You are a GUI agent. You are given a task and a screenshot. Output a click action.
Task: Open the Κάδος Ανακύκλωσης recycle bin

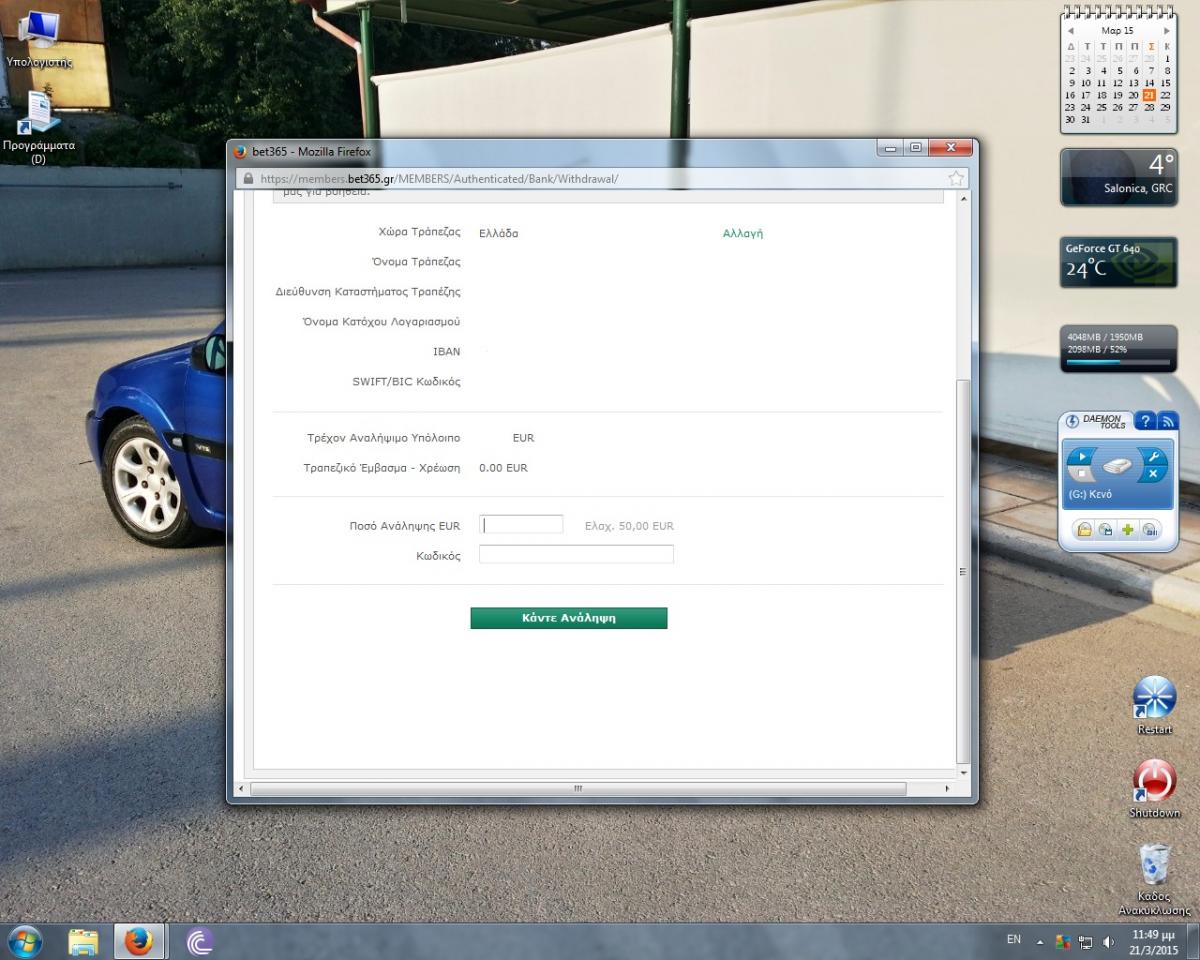coord(1154,880)
